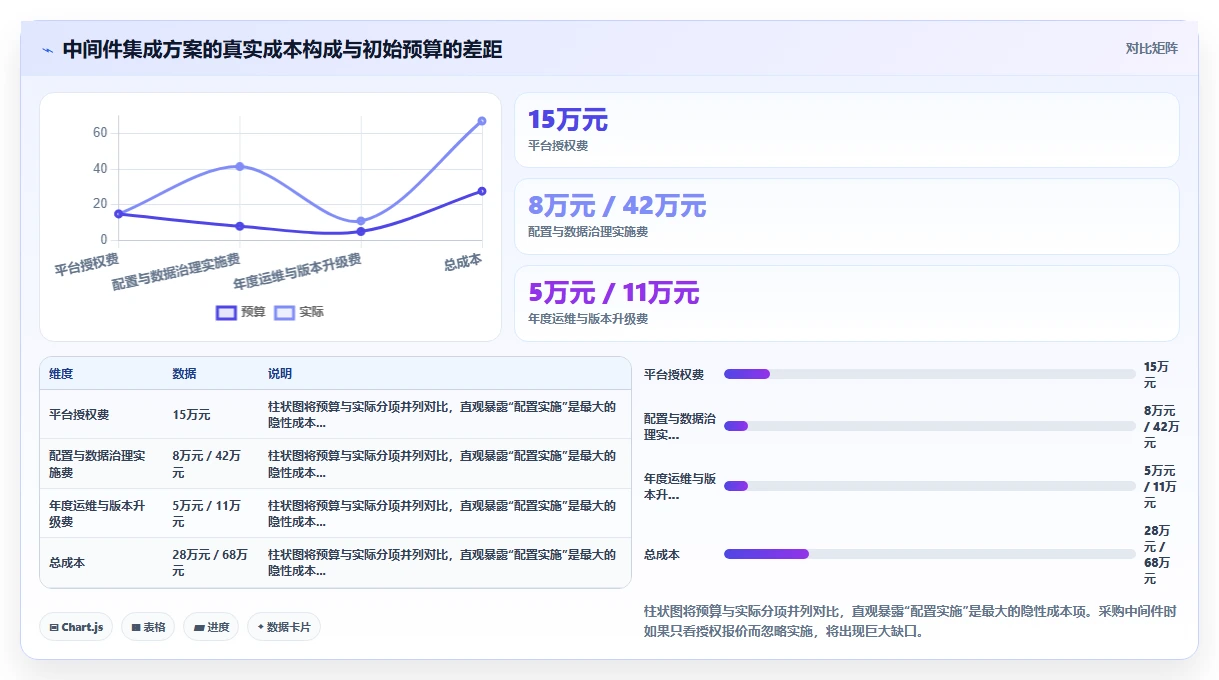Viewport: 1219px width, 680px height.
Task: Click the 实际 data point at 总成本
Action: pyautogui.click(x=482, y=121)
